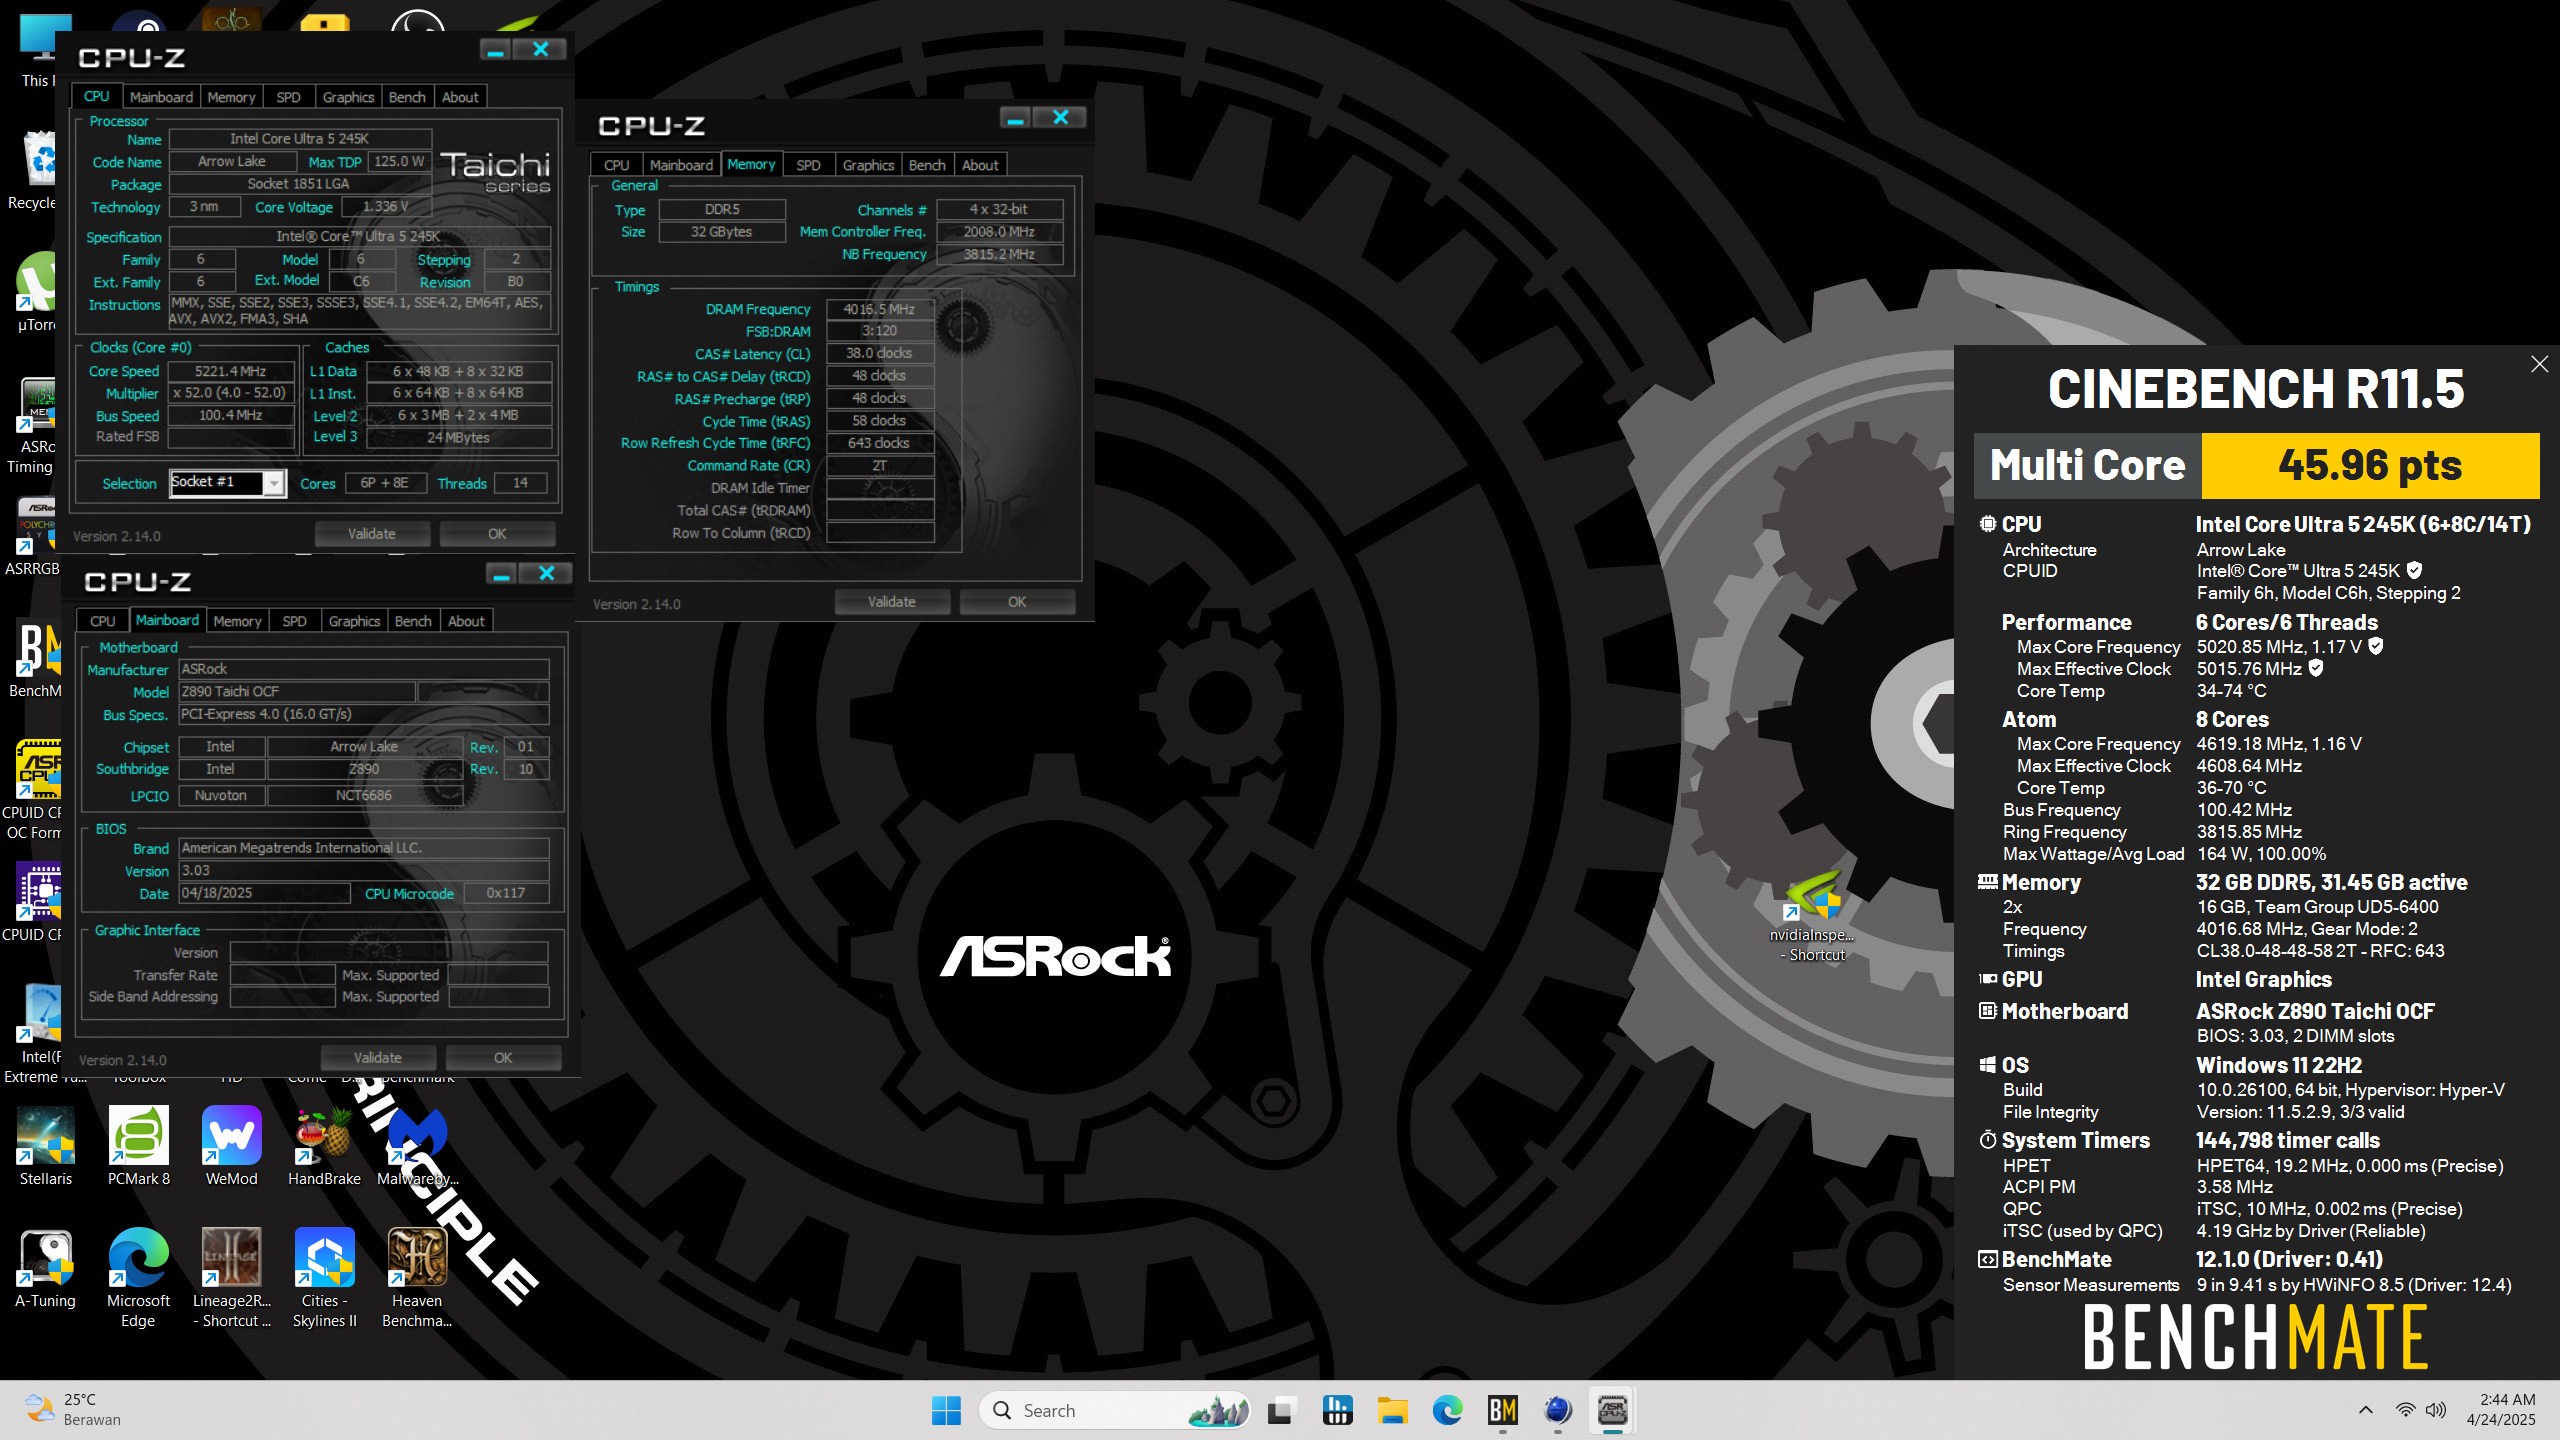This screenshot has width=2560, height=1440.
Task: Open Graphics tab in top-left CPU-Z window
Action: tap(348, 97)
